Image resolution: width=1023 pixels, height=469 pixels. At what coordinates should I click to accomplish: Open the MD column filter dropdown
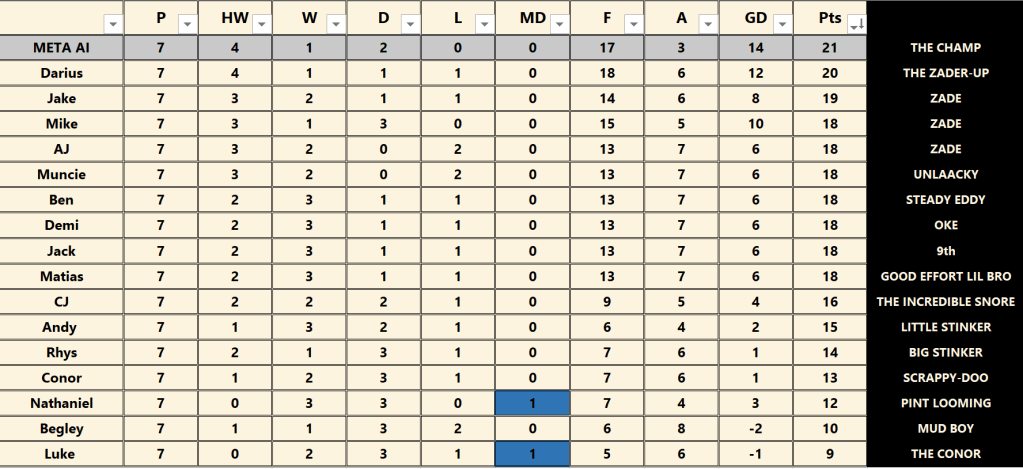558,24
